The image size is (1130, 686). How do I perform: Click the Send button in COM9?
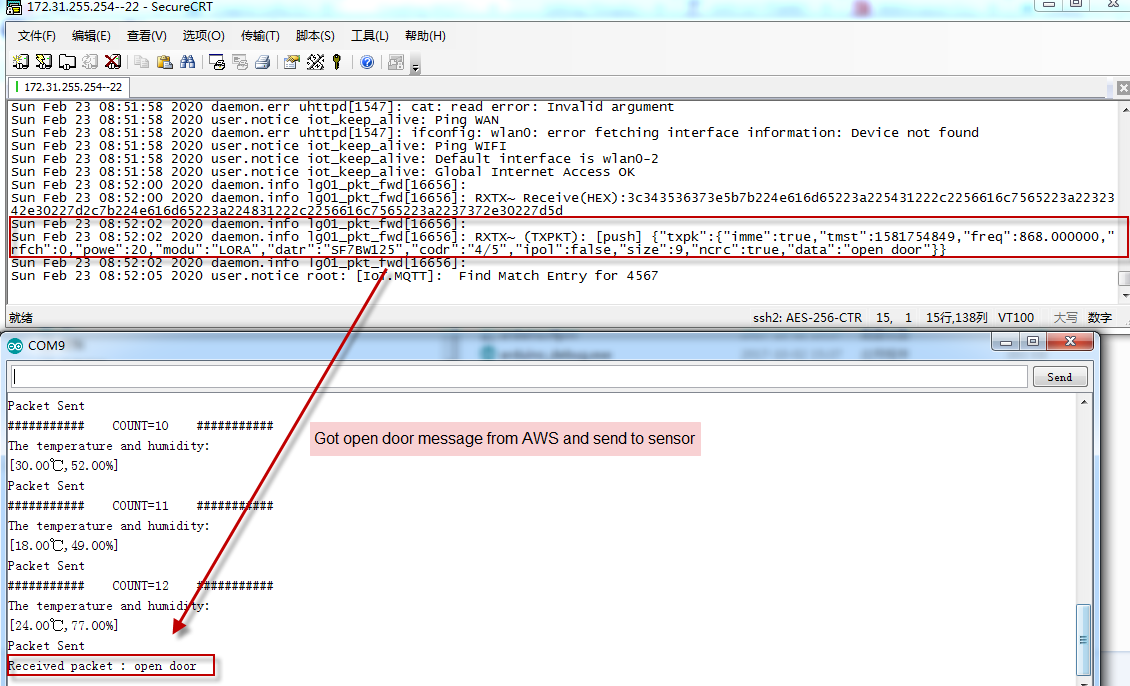[x=1059, y=377]
